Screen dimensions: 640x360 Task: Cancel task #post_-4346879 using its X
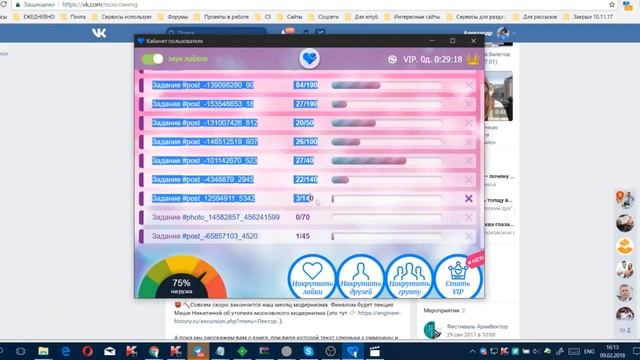[x=469, y=180]
